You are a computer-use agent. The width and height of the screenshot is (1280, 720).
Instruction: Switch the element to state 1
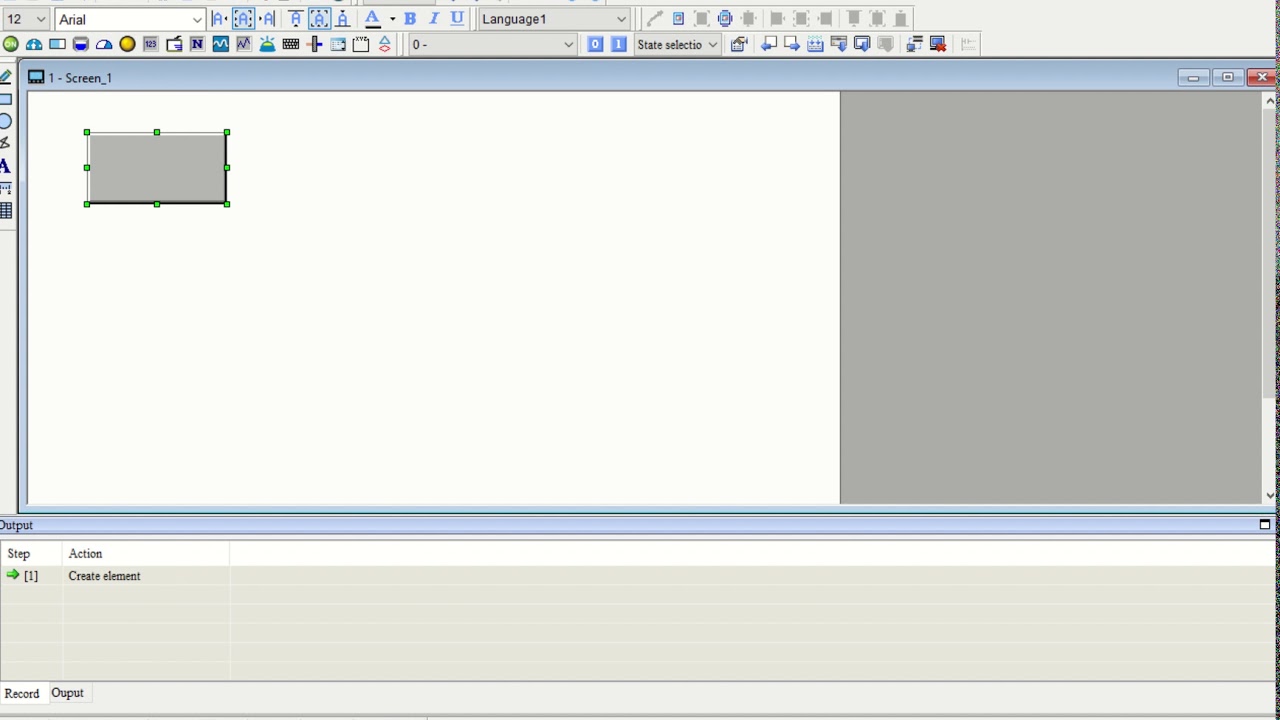click(618, 44)
